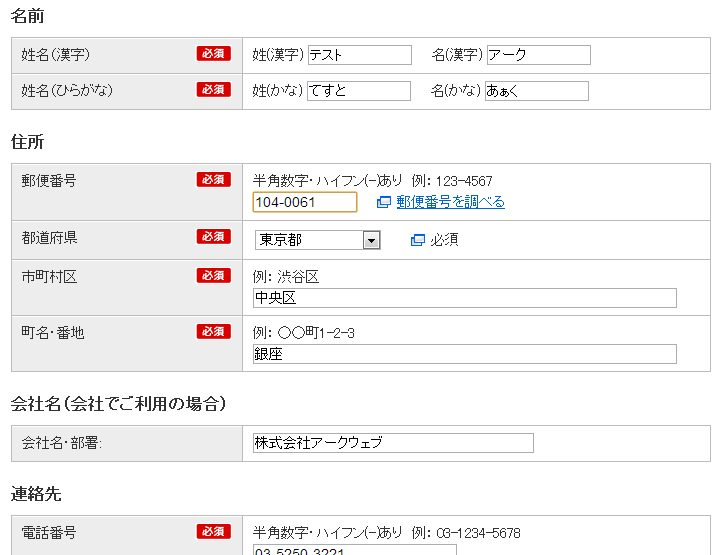Click the 名(かな) field containing あぁく
The width and height of the screenshot is (725, 555).
pyautogui.click(x=536, y=91)
